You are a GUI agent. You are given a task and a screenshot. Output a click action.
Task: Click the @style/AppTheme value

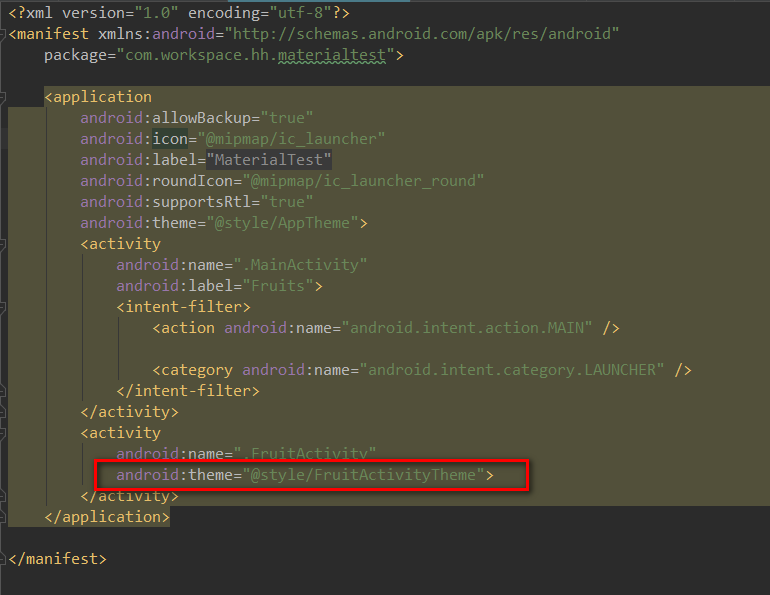(x=282, y=223)
